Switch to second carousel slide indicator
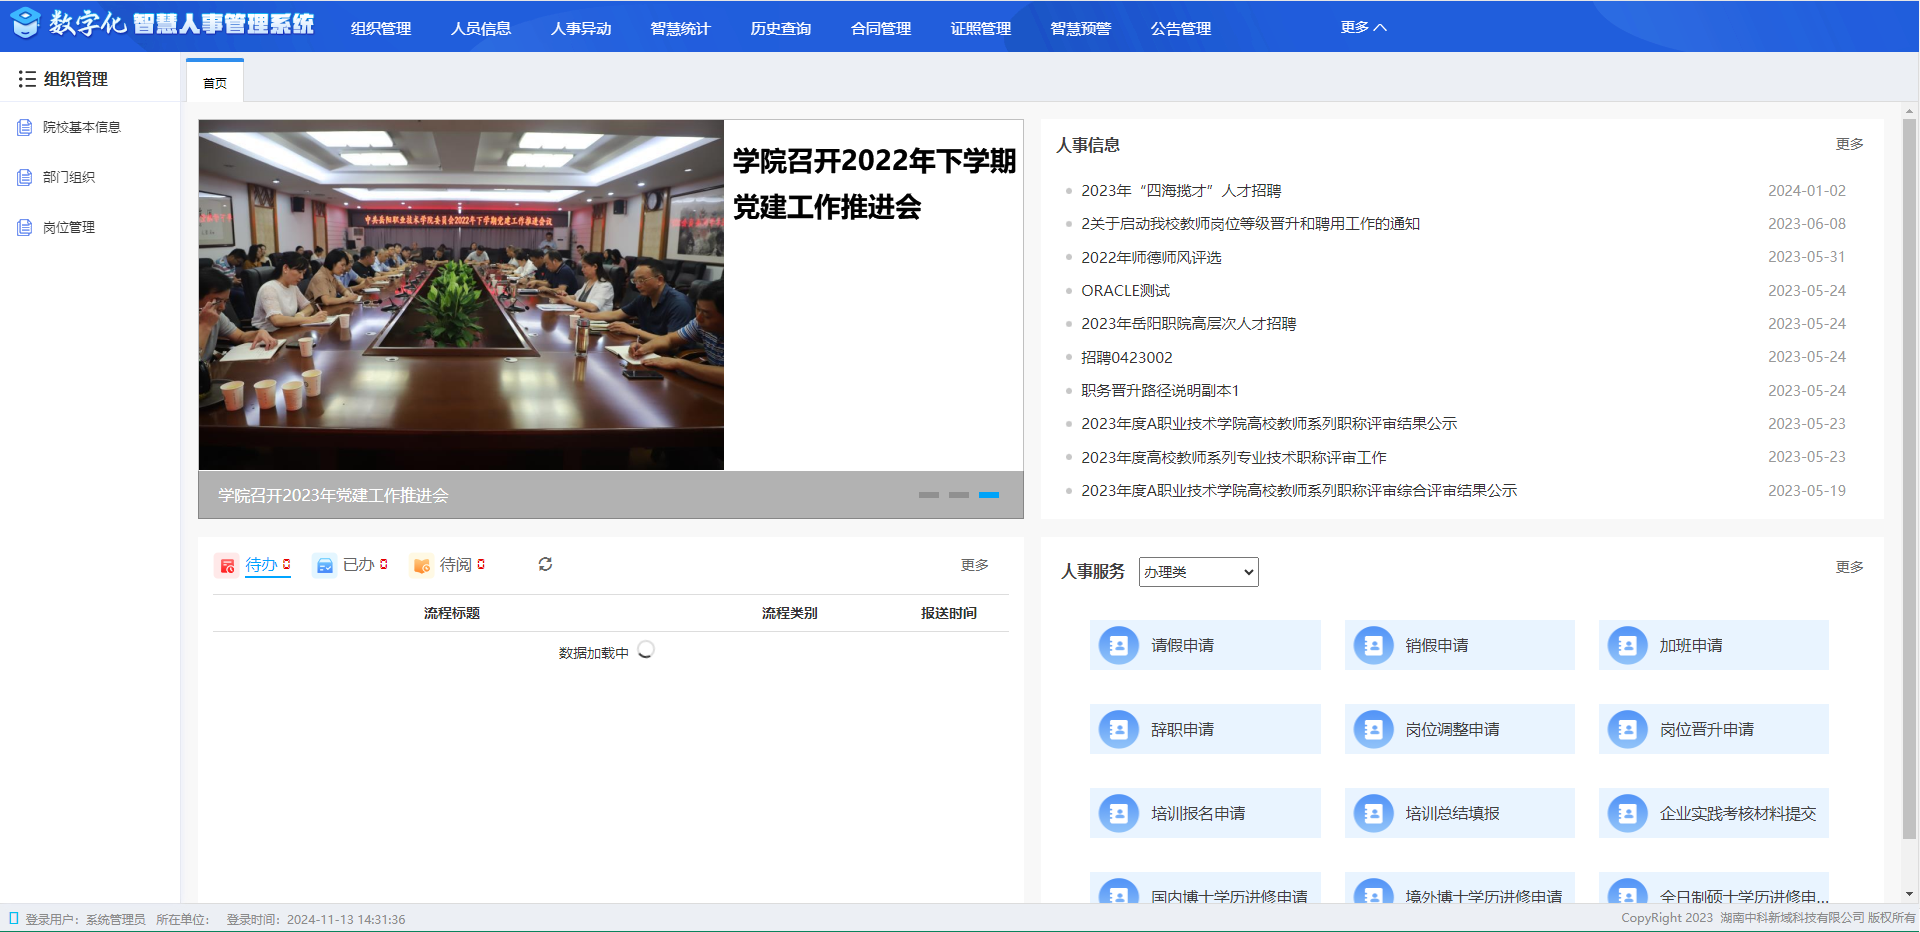 [x=958, y=495]
